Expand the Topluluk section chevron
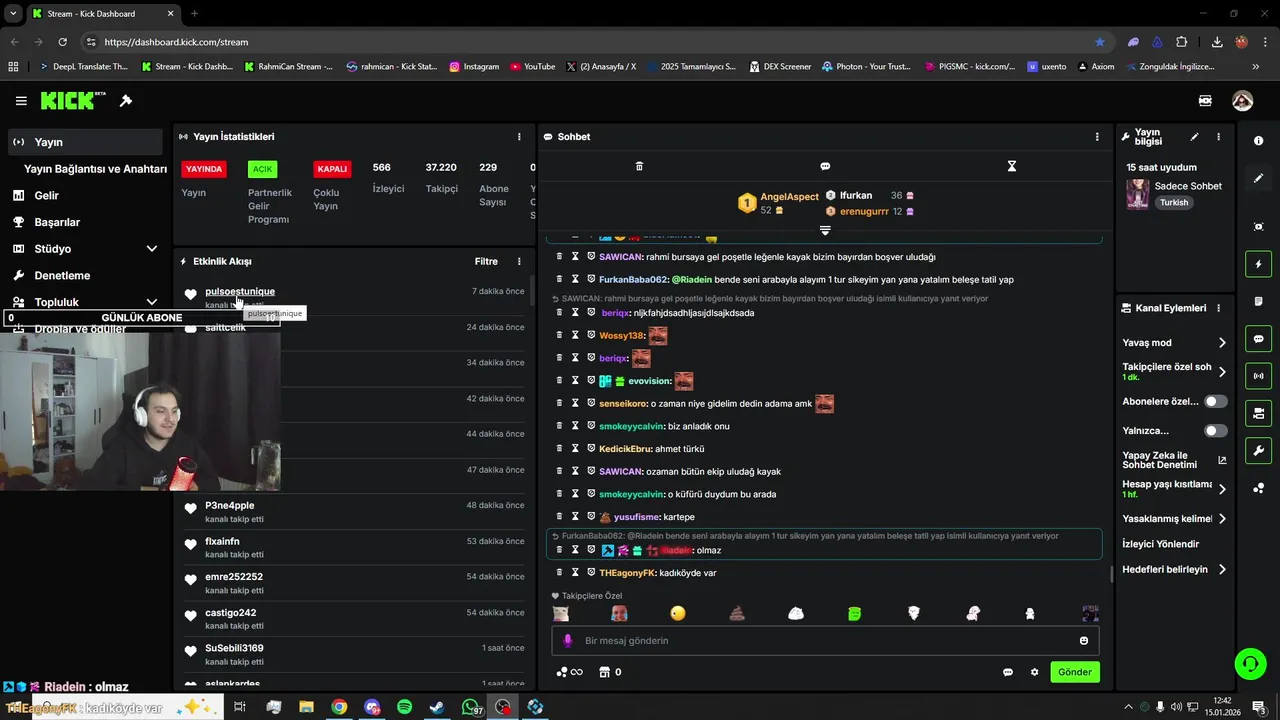The height and width of the screenshot is (720, 1280). (152, 302)
